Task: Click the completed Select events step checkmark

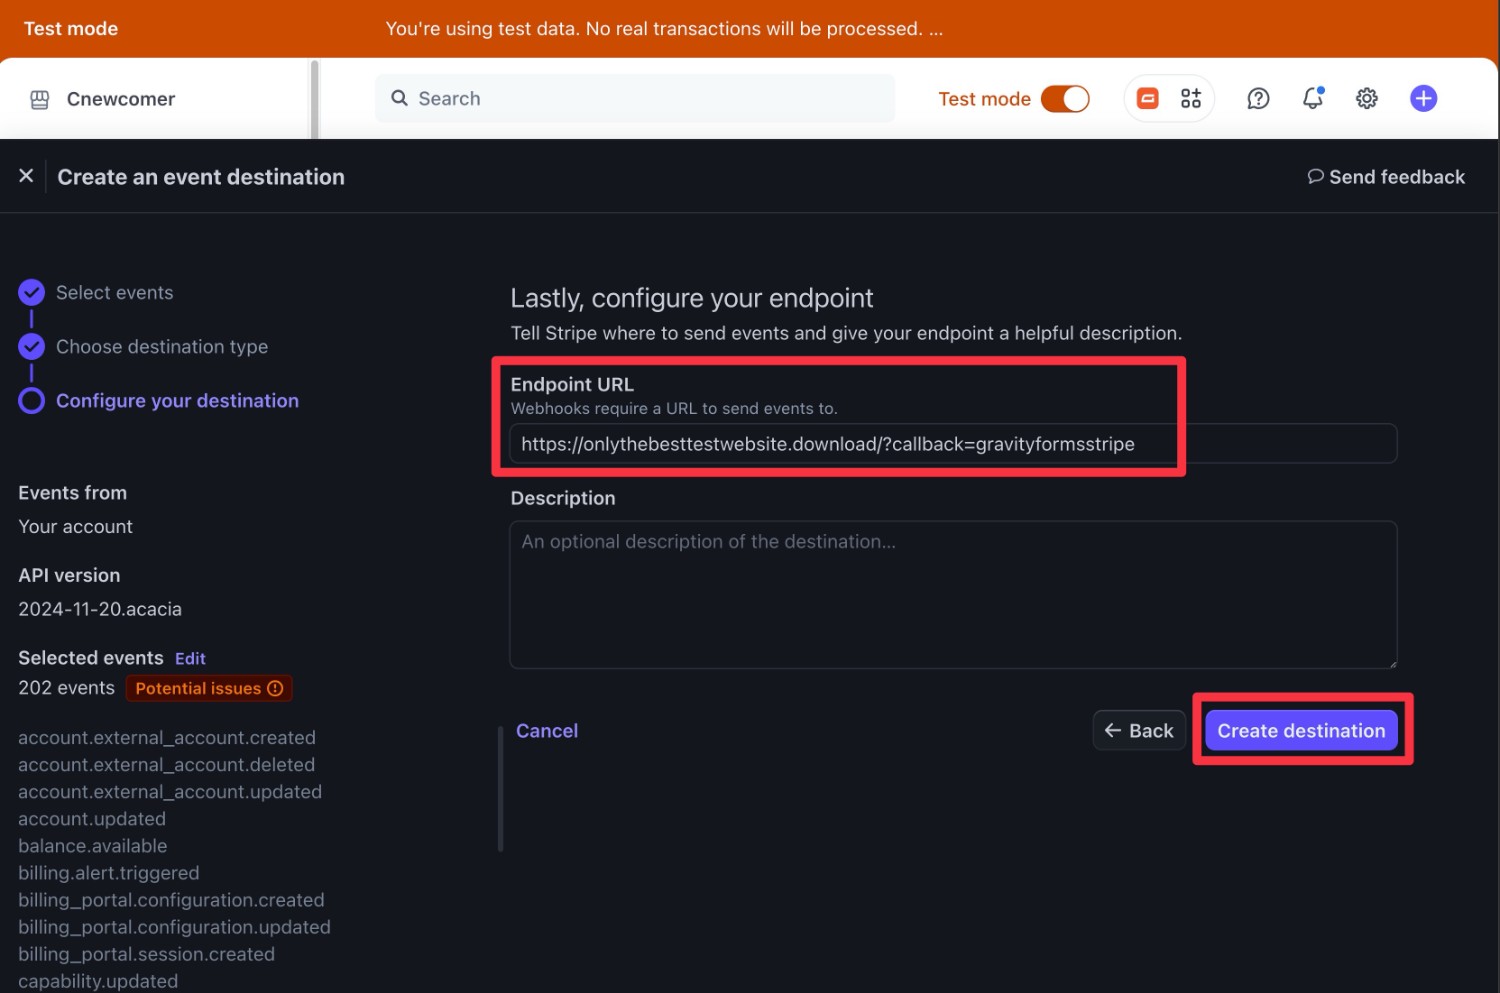Action: [x=32, y=292]
